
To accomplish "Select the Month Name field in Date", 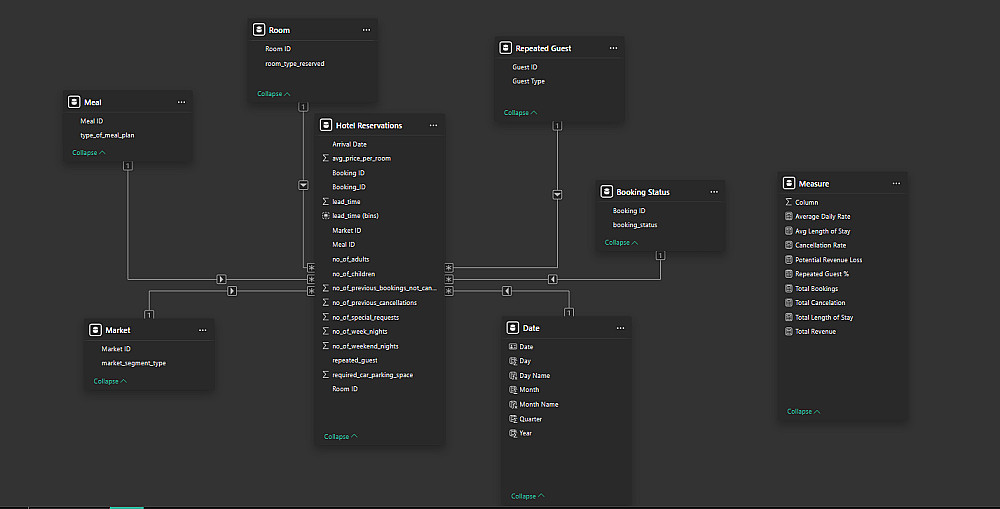I will tap(538, 405).
